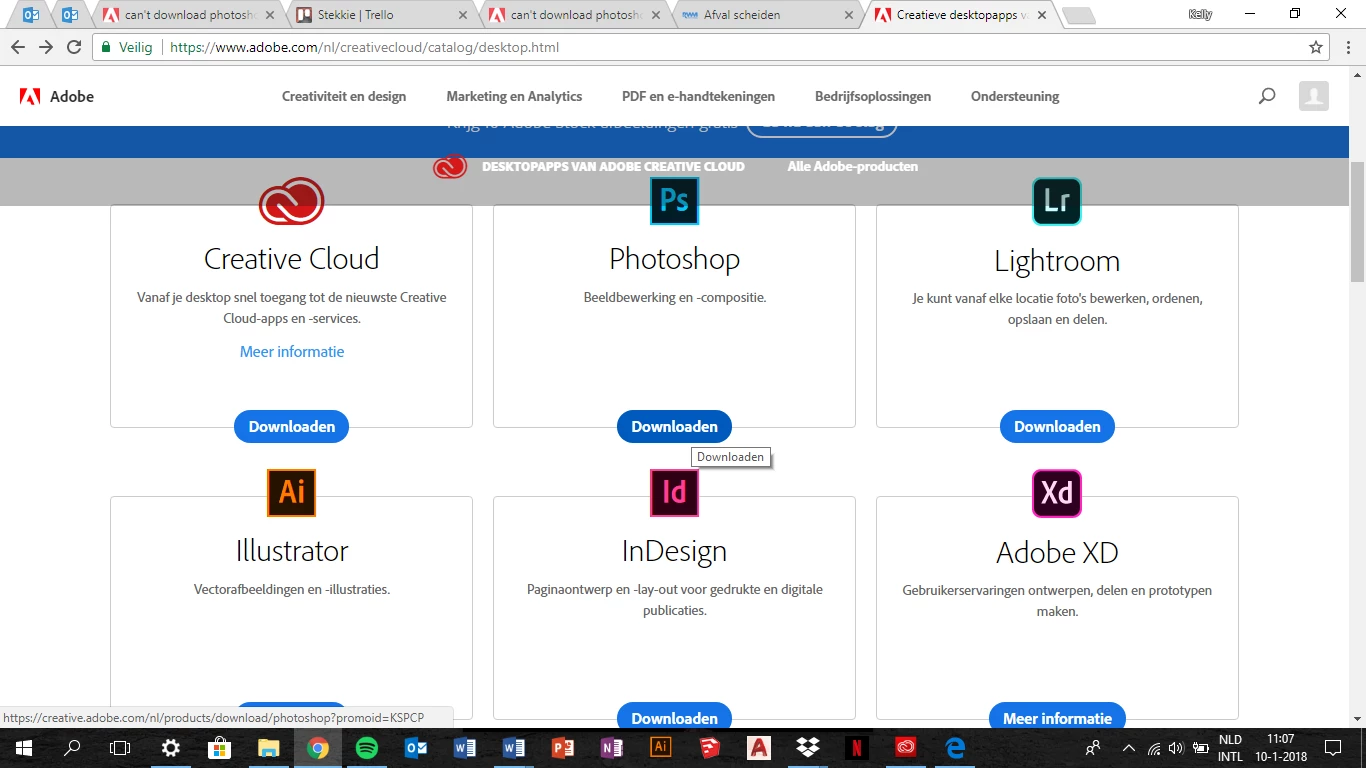Open Microsoft Edge from the taskbar
This screenshot has width=1366, height=768.
[955, 748]
